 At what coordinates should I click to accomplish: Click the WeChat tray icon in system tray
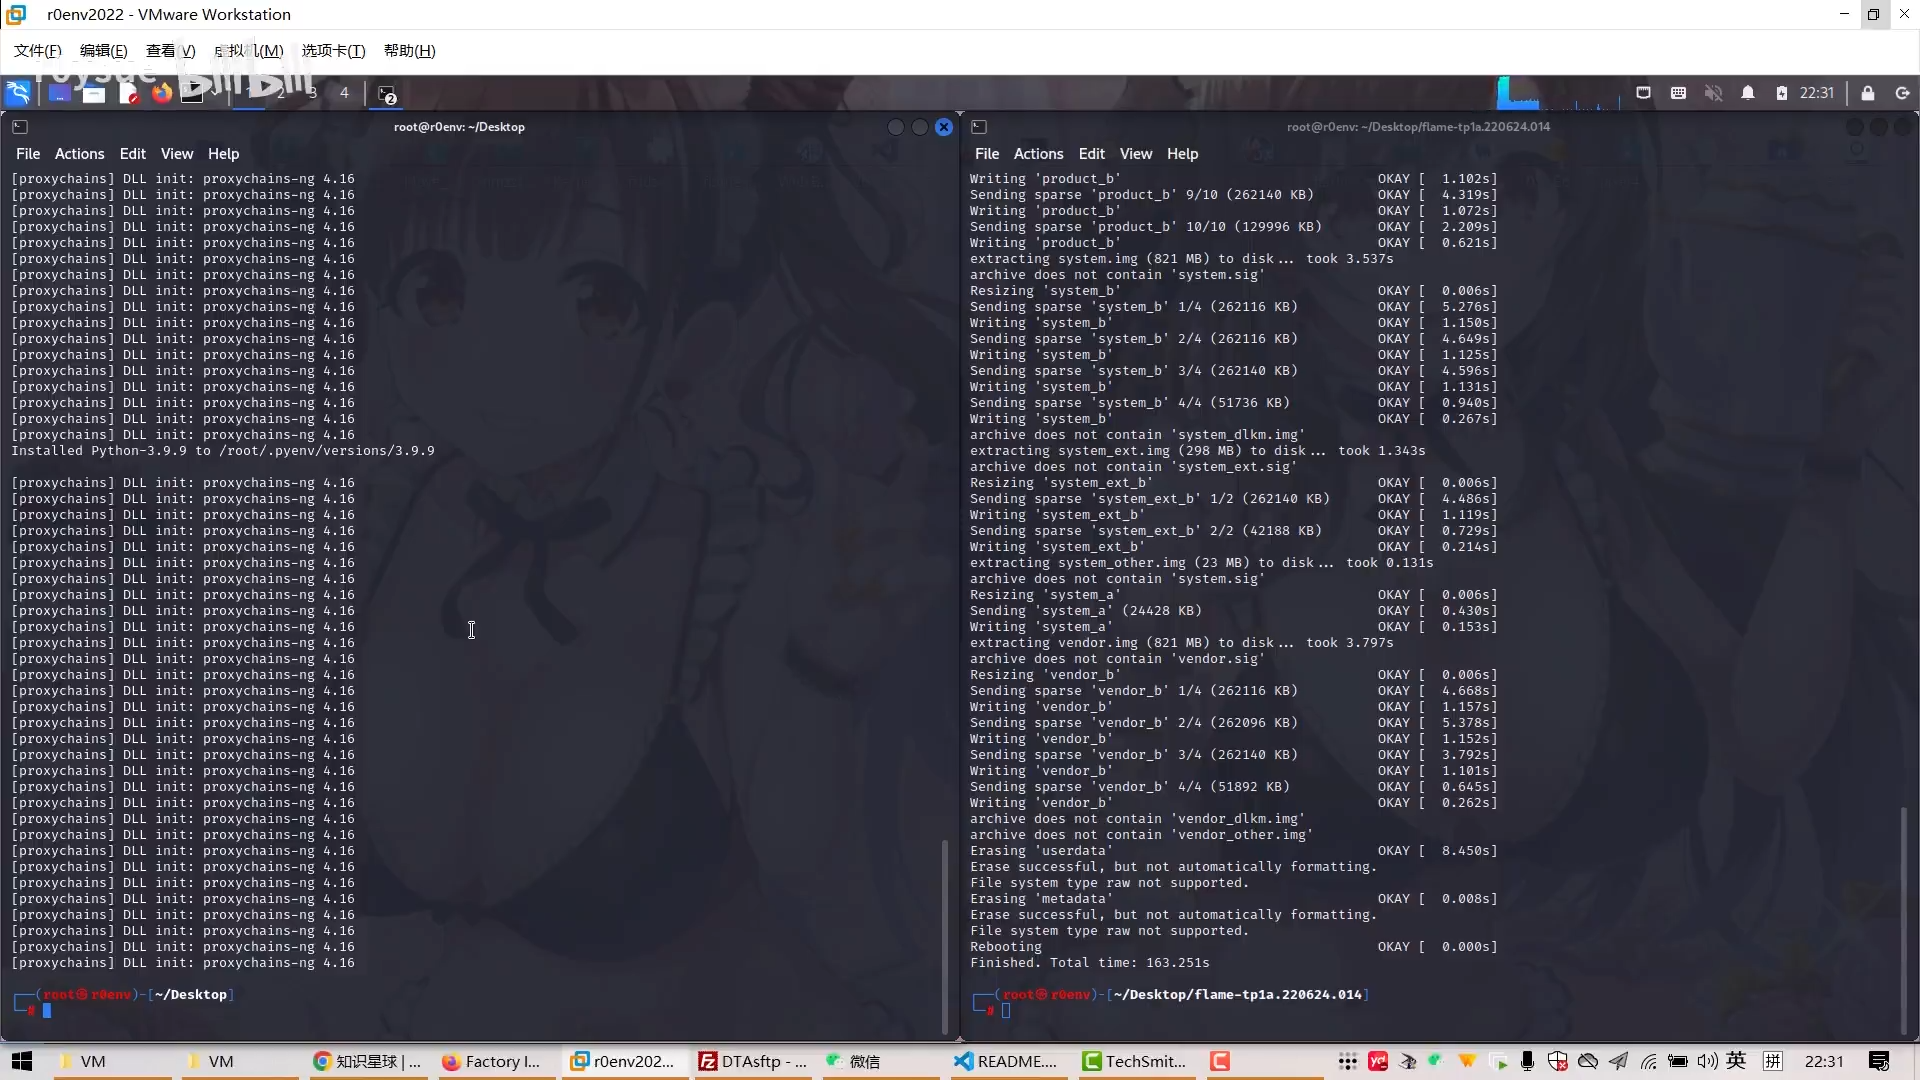click(1437, 1061)
